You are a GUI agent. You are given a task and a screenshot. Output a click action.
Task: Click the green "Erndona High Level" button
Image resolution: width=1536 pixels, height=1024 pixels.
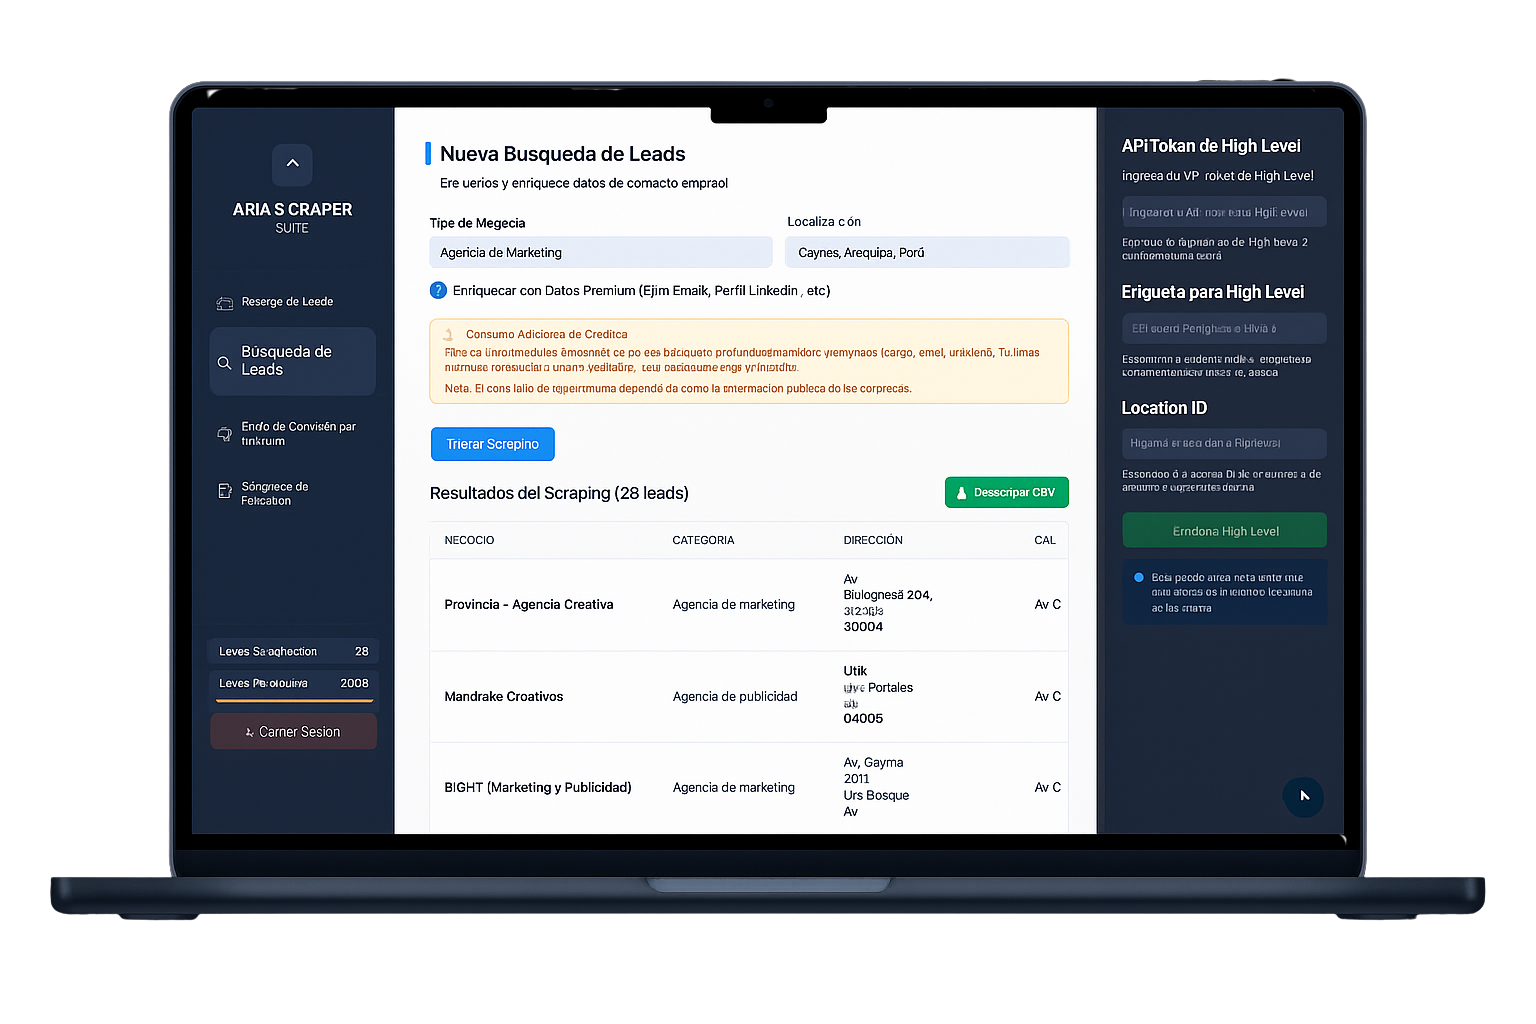[x=1224, y=531]
